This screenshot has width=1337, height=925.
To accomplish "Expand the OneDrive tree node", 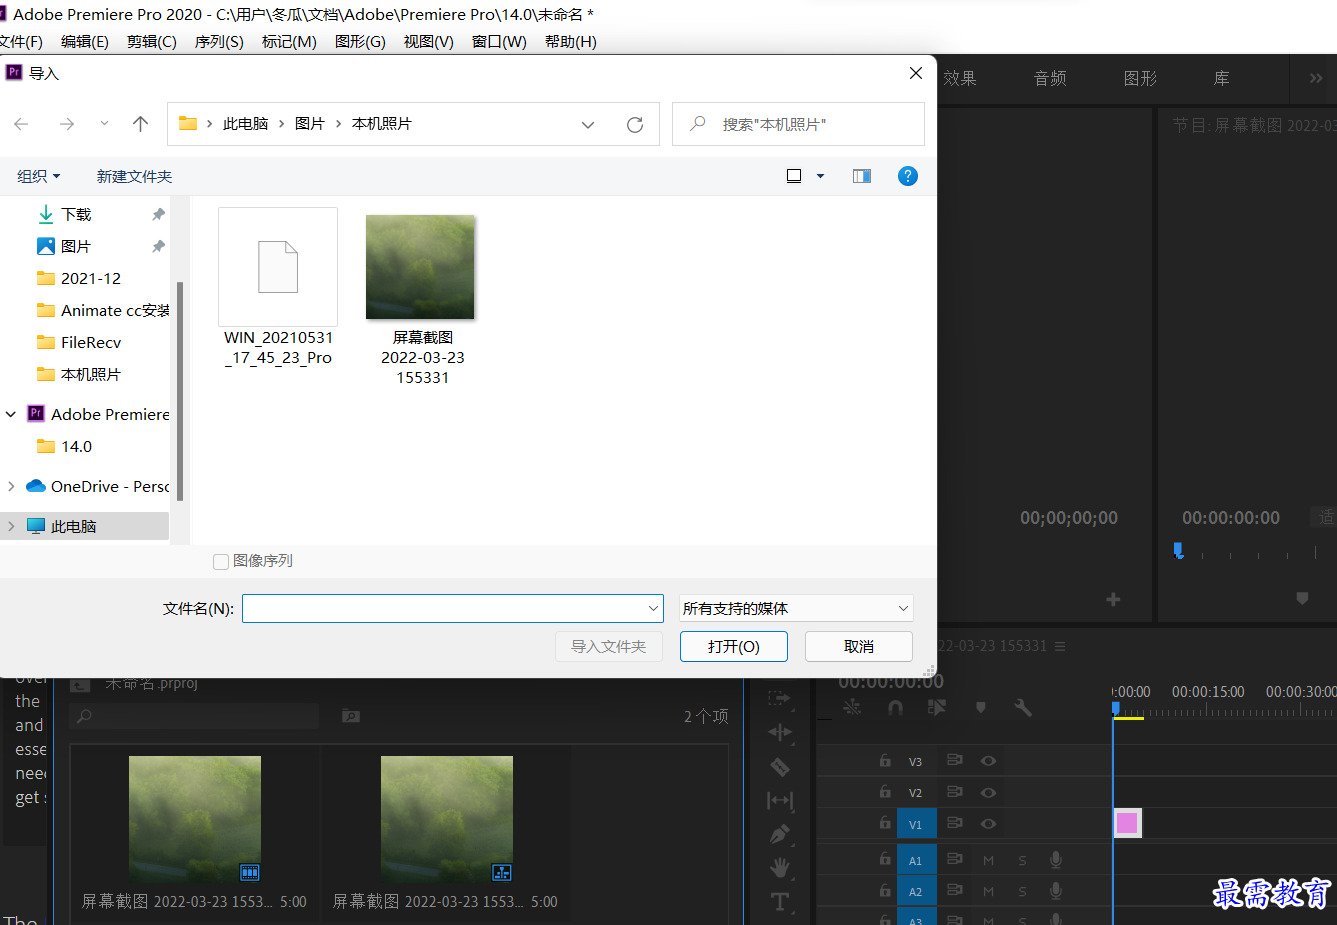I will click(11, 486).
